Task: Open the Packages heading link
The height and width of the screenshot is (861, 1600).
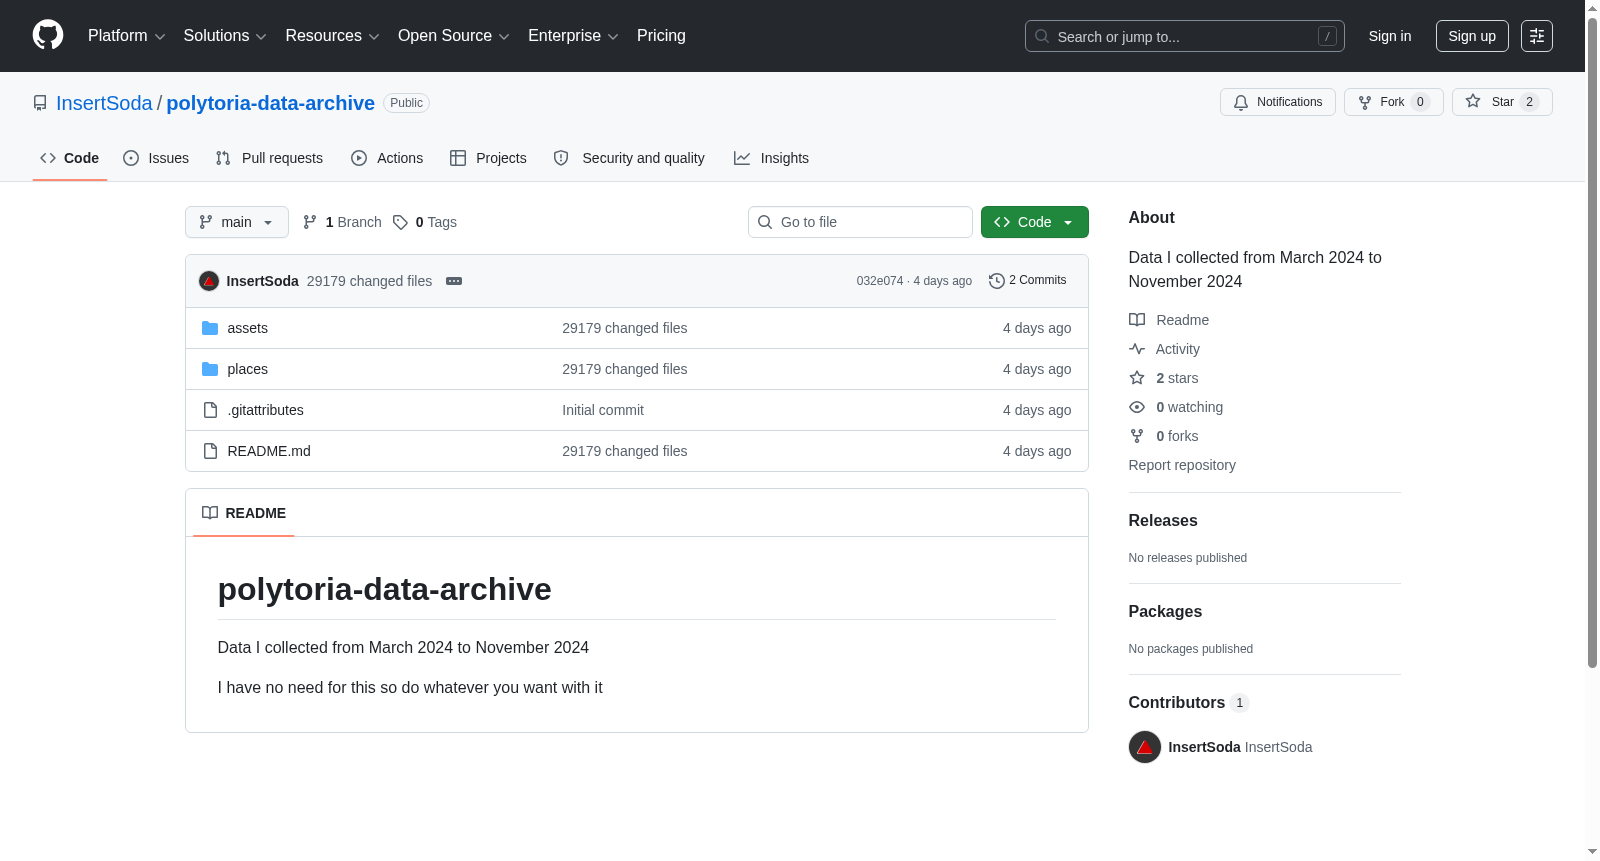Action: click(1165, 612)
